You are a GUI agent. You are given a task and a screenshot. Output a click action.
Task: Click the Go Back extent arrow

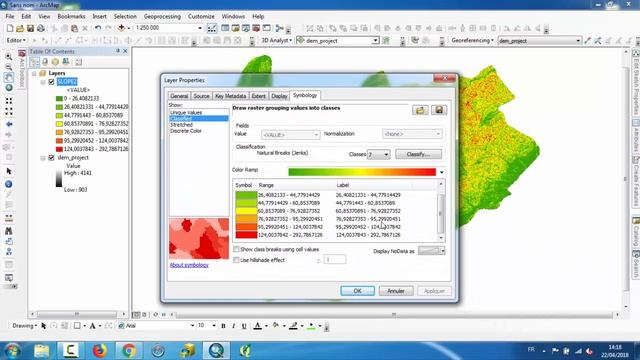(9, 124)
